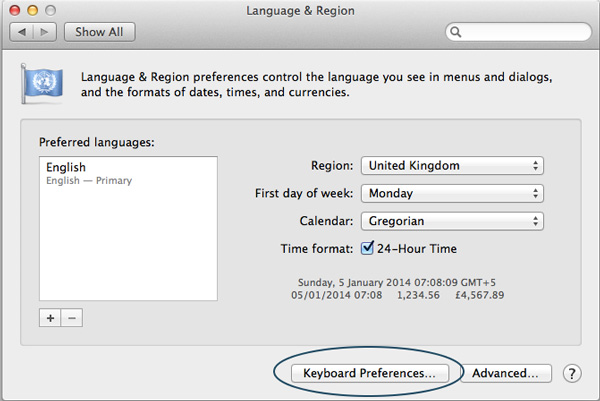
Task: Focus the search field in the toolbar
Action: coord(518,32)
